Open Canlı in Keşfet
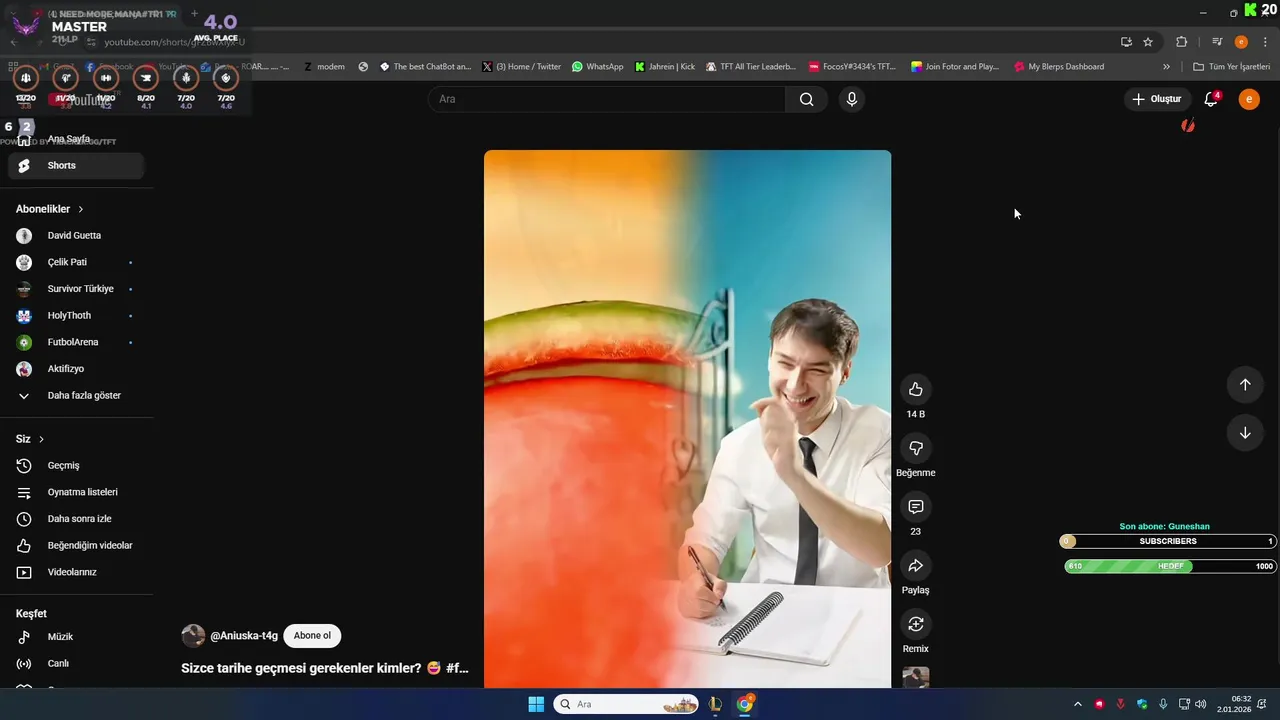1280x720 pixels. coord(76,664)
